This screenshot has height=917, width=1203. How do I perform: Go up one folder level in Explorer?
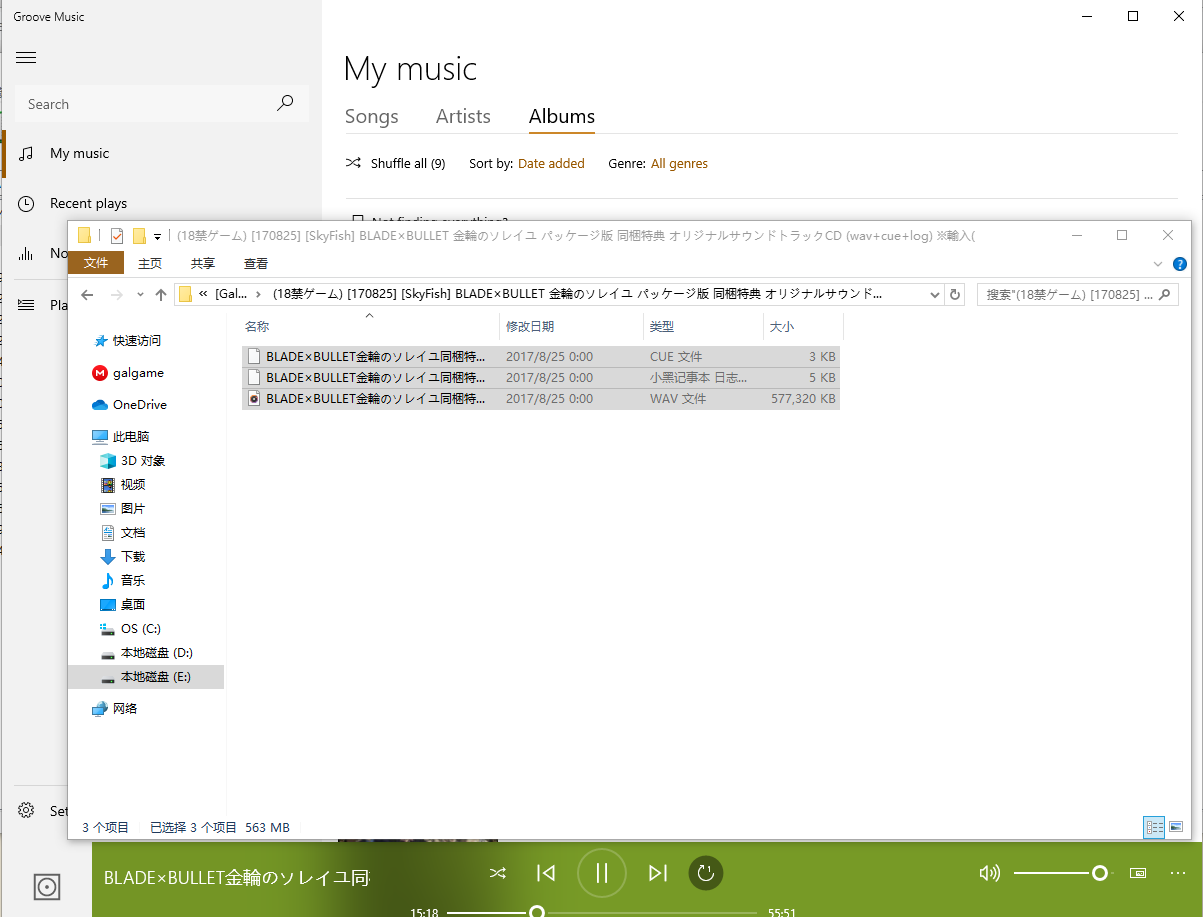tap(161, 295)
